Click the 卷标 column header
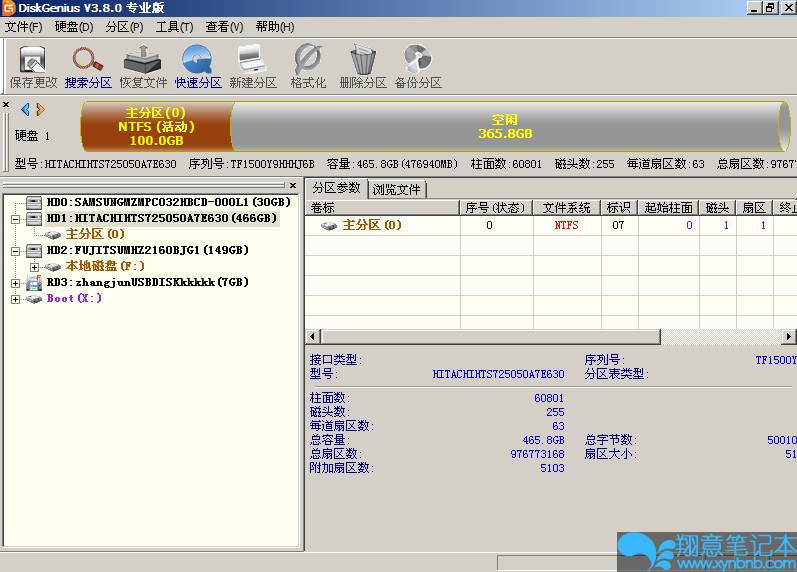797x572 pixels. click(x=383, y=207)
